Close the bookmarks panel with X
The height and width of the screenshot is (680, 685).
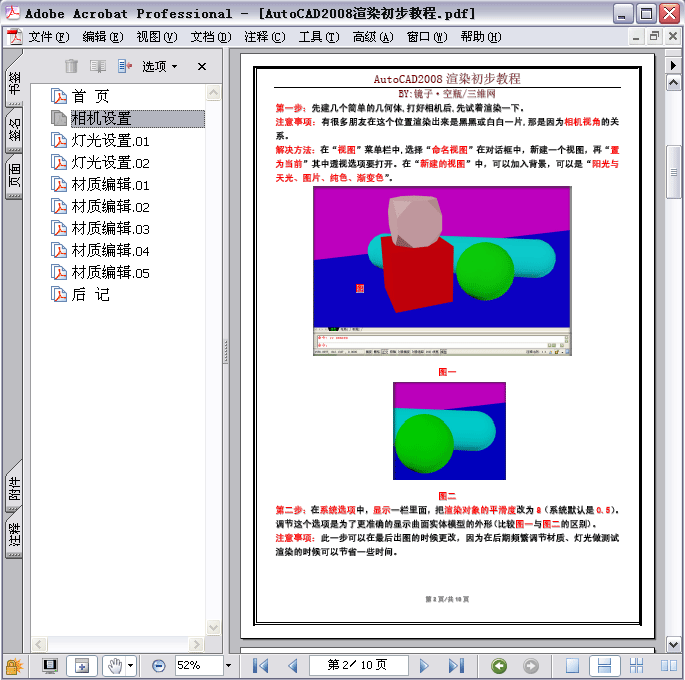pyautogui.click(x=201, y=66)
